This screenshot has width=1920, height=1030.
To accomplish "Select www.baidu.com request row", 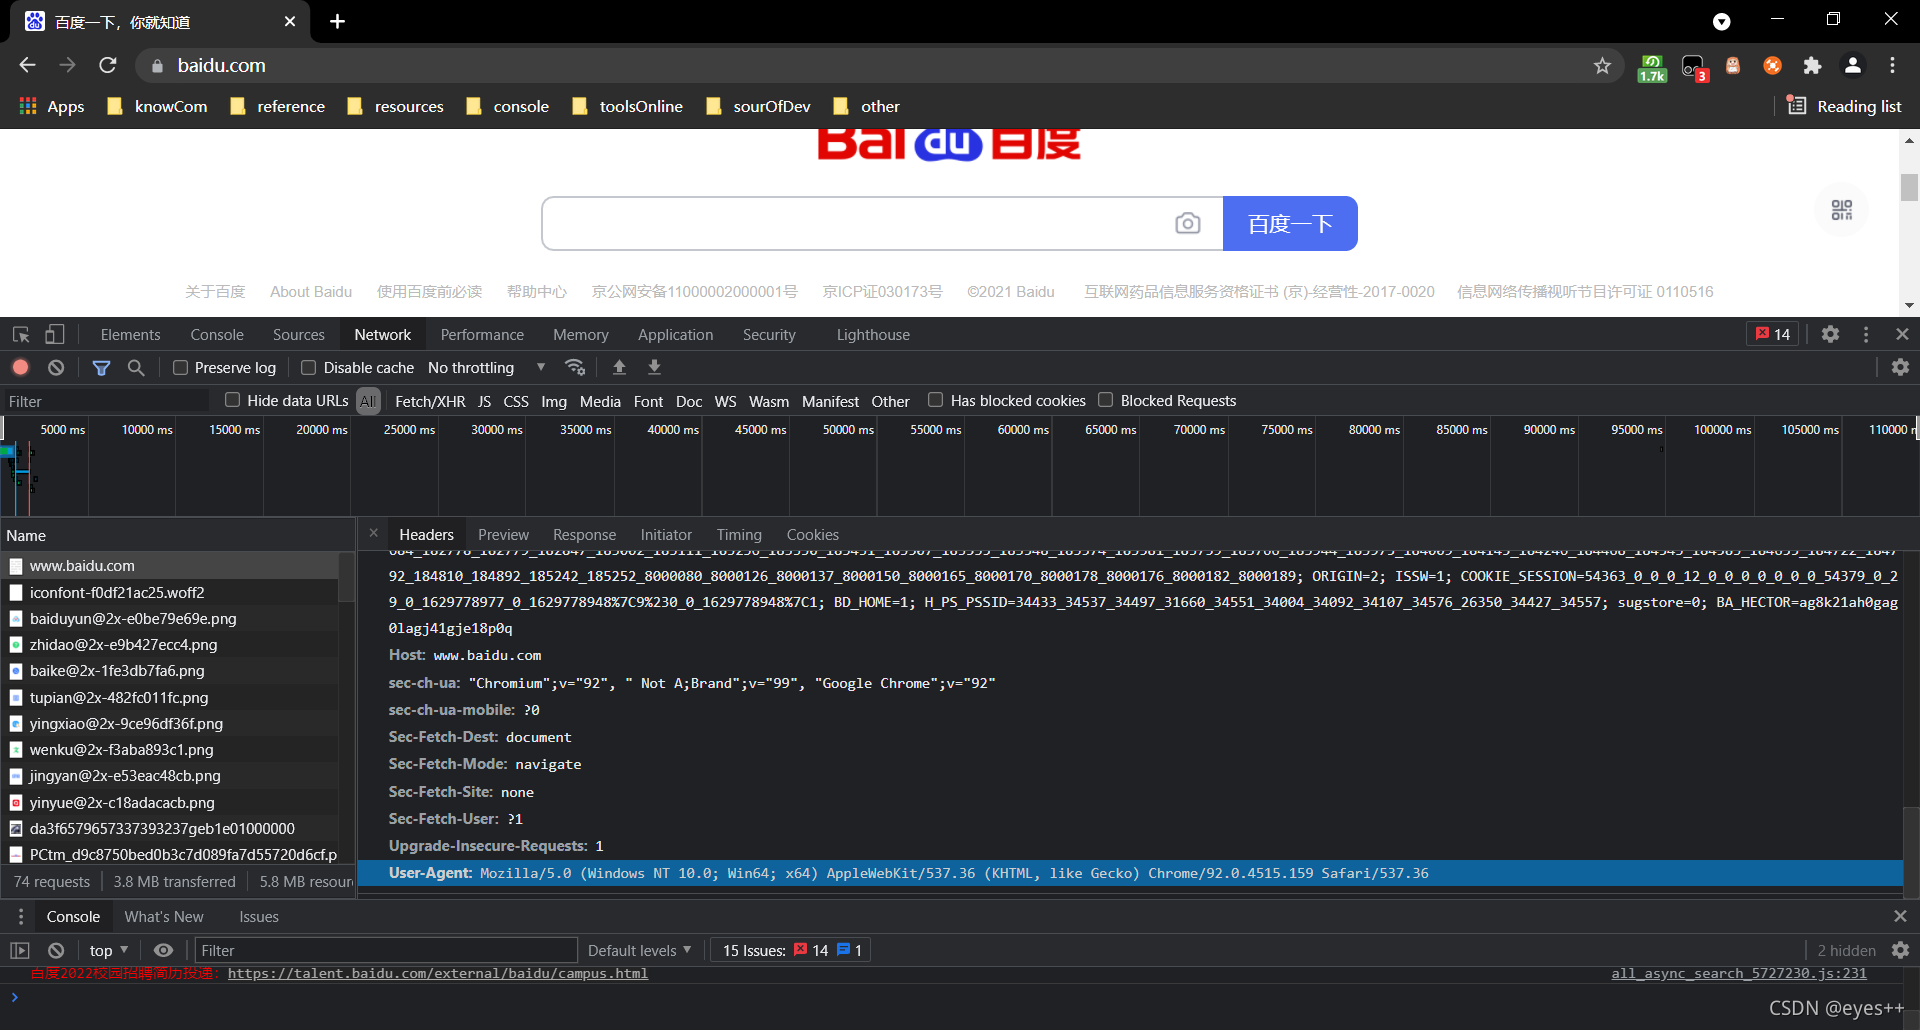I will [170, 566].
